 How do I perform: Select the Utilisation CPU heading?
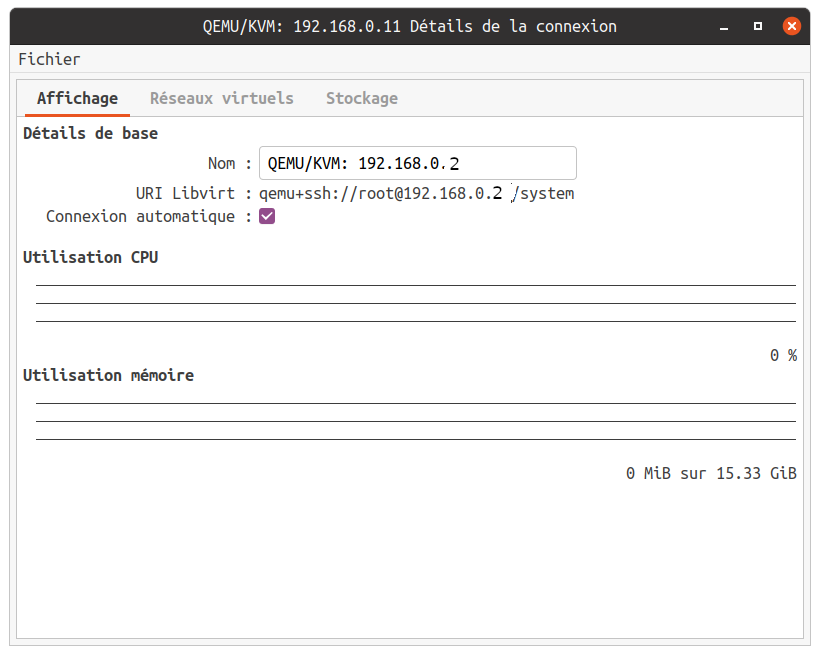90,257
